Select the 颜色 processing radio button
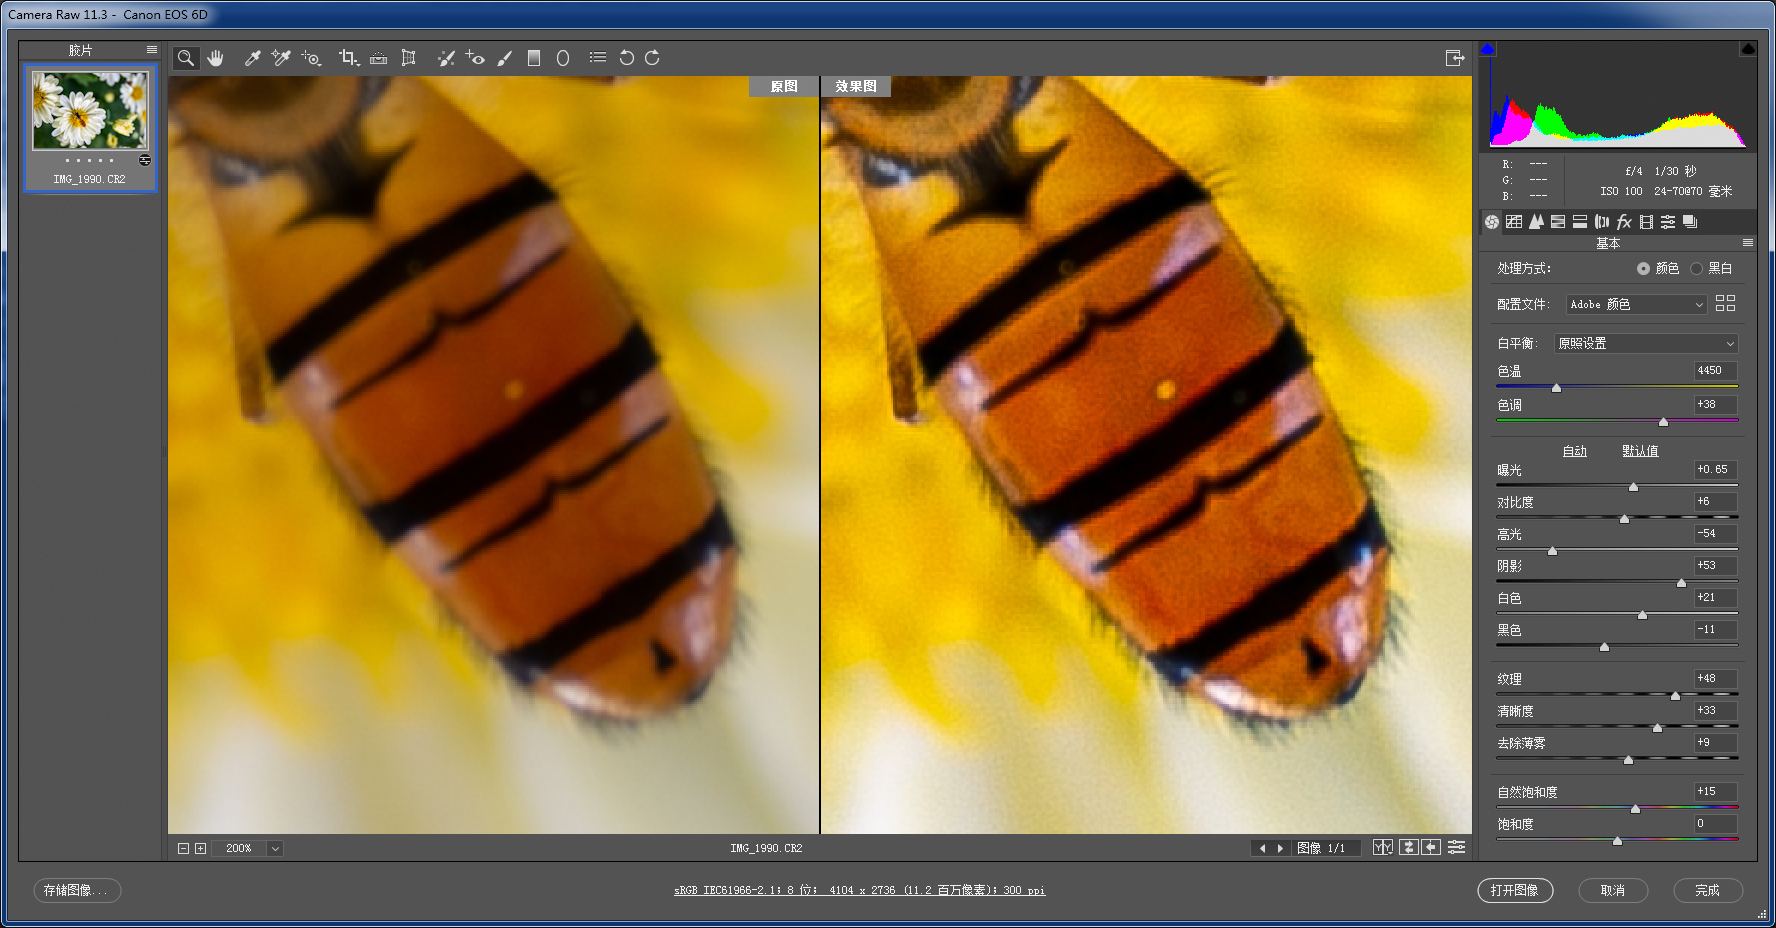 pyautogui.click(x=1643, y=268)
